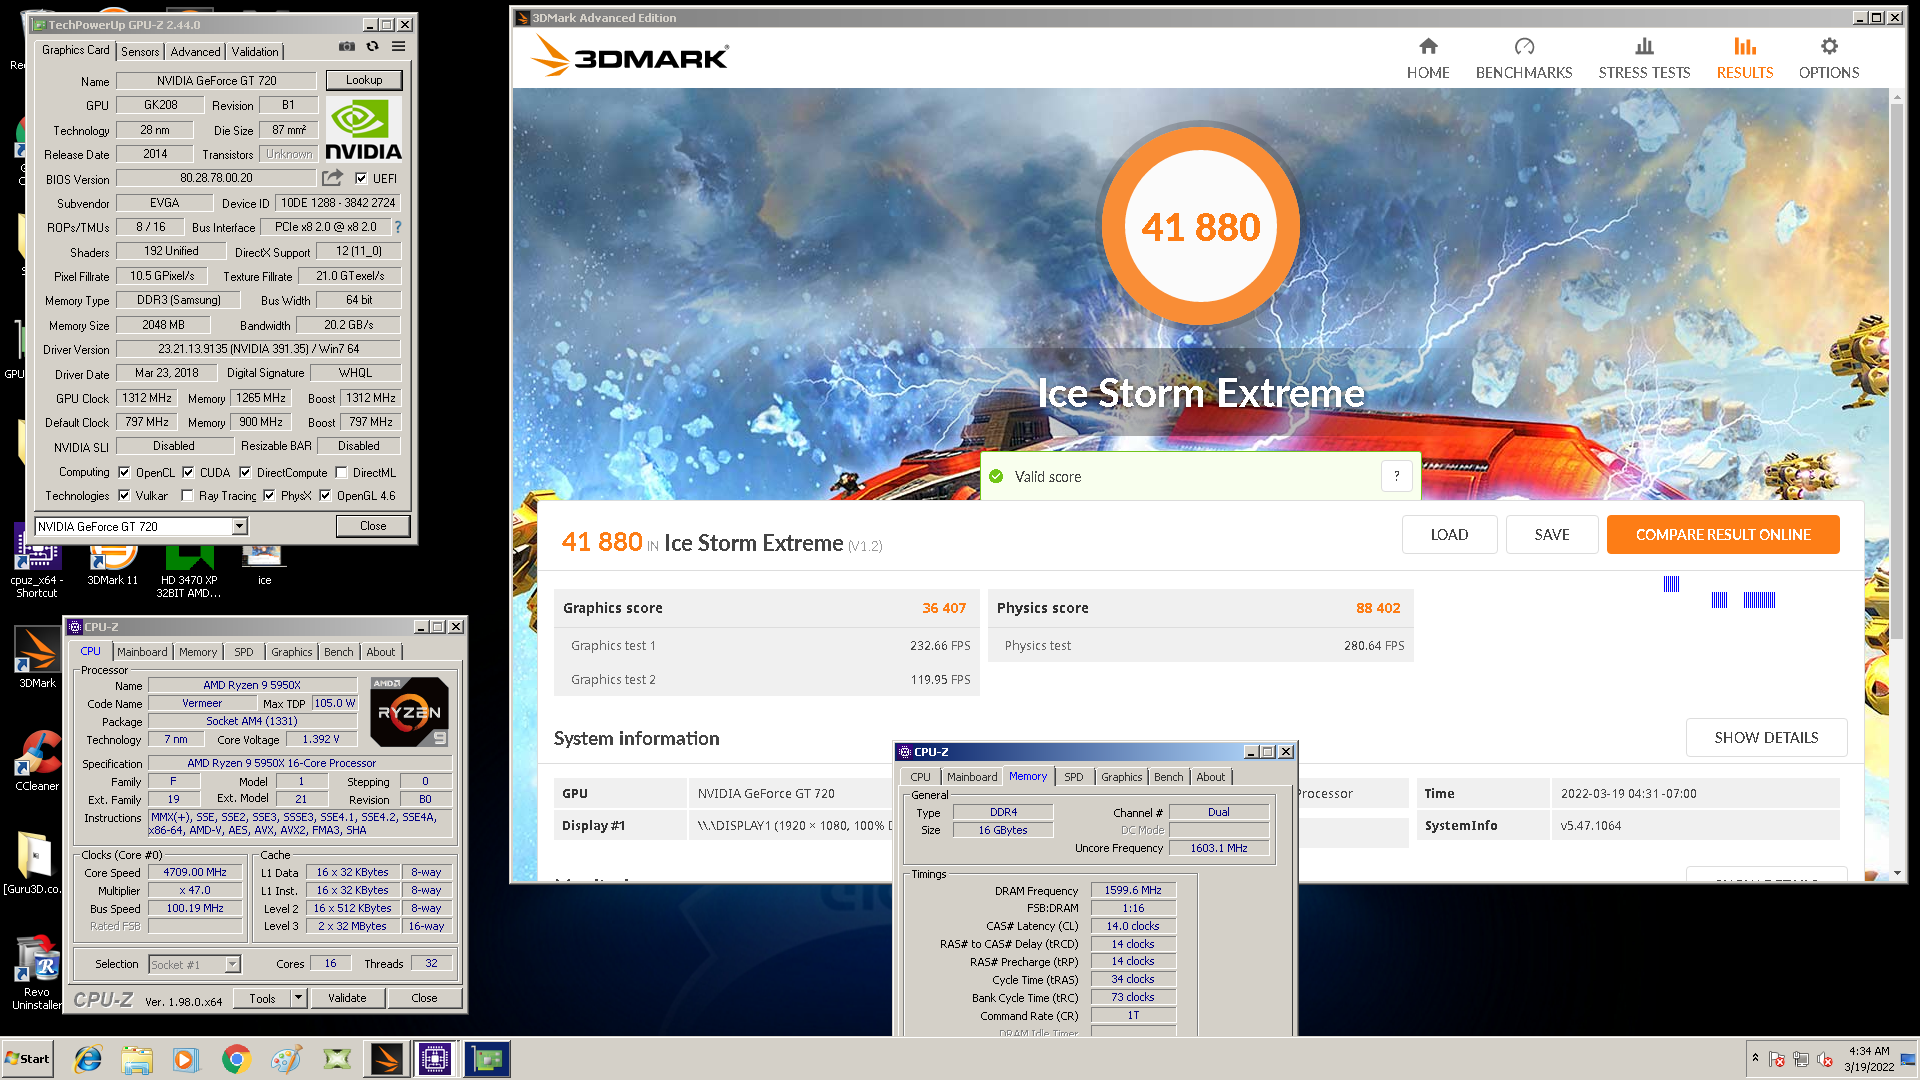Click the Validate button in CPU-Z
Image resolution: width=1920 pixels, height=1080 pixels.
(x=347, y=998)
